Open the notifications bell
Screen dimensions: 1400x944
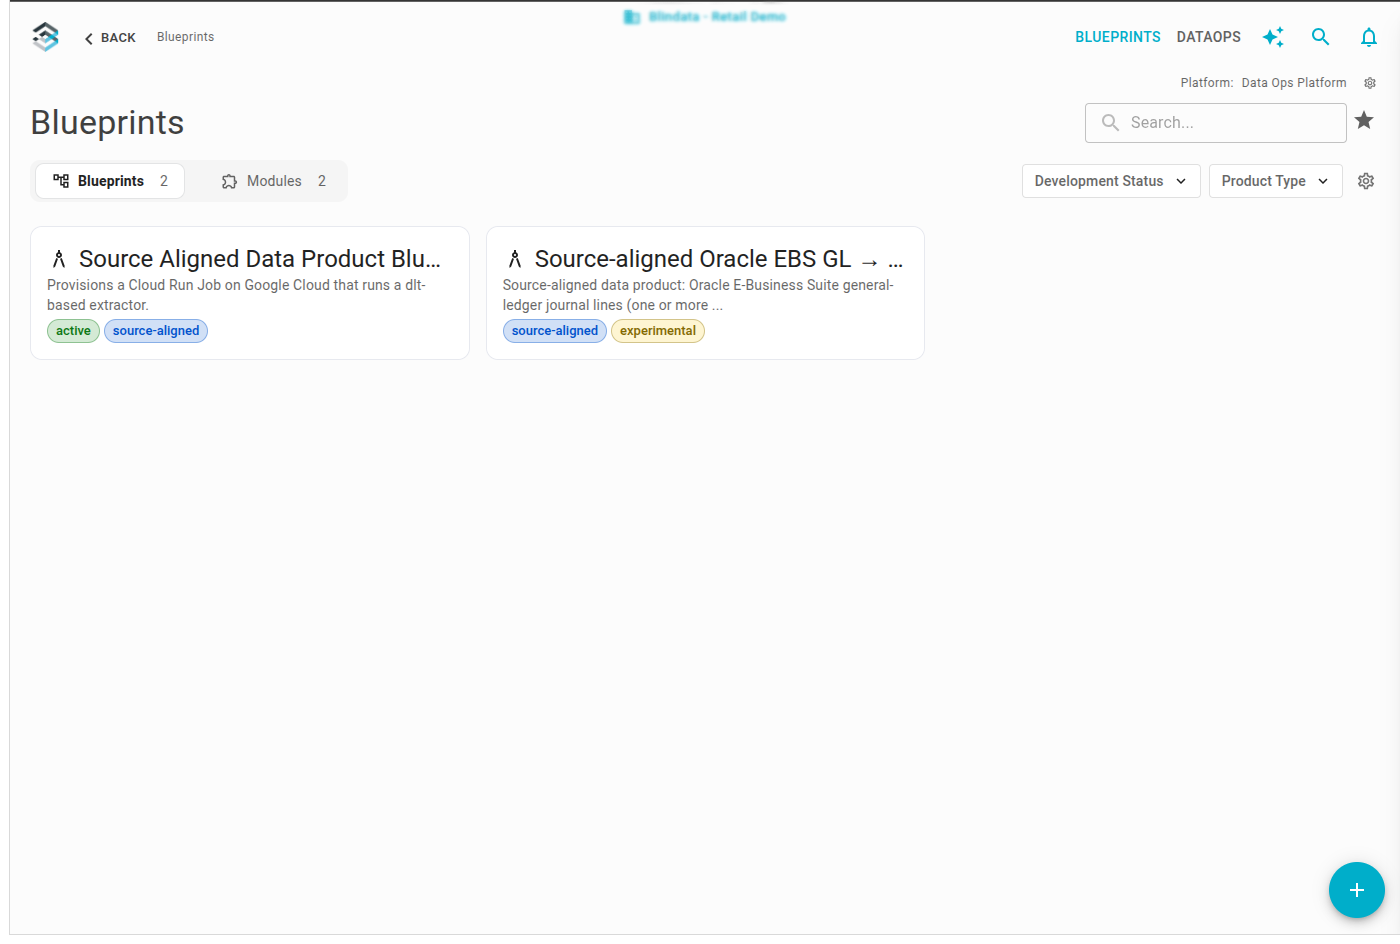pyautogui.click(x=1369, y=37)
